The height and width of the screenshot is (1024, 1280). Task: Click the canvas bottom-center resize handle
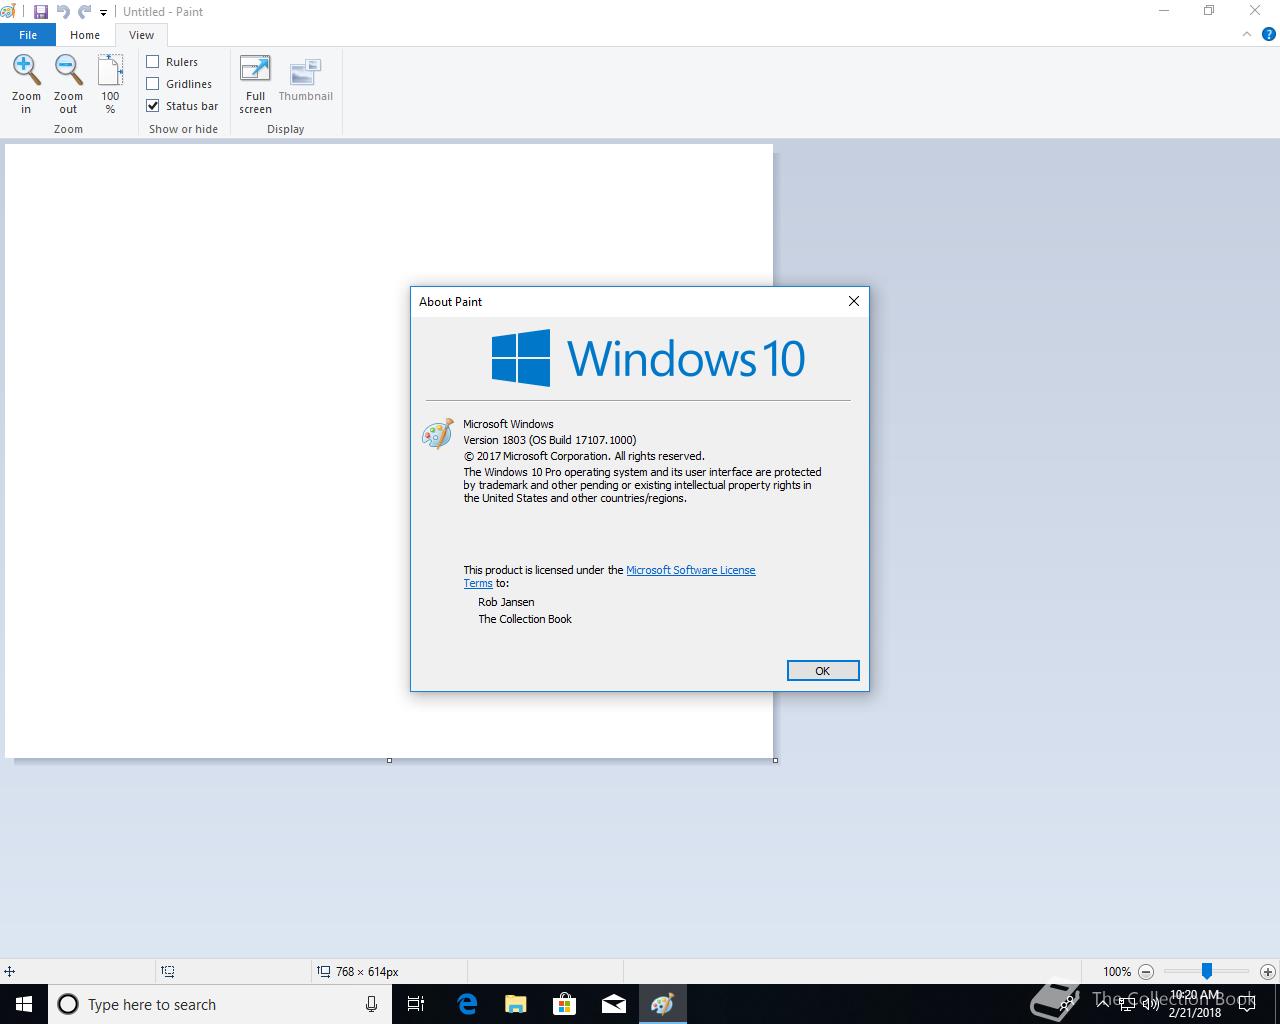point(389,760)
